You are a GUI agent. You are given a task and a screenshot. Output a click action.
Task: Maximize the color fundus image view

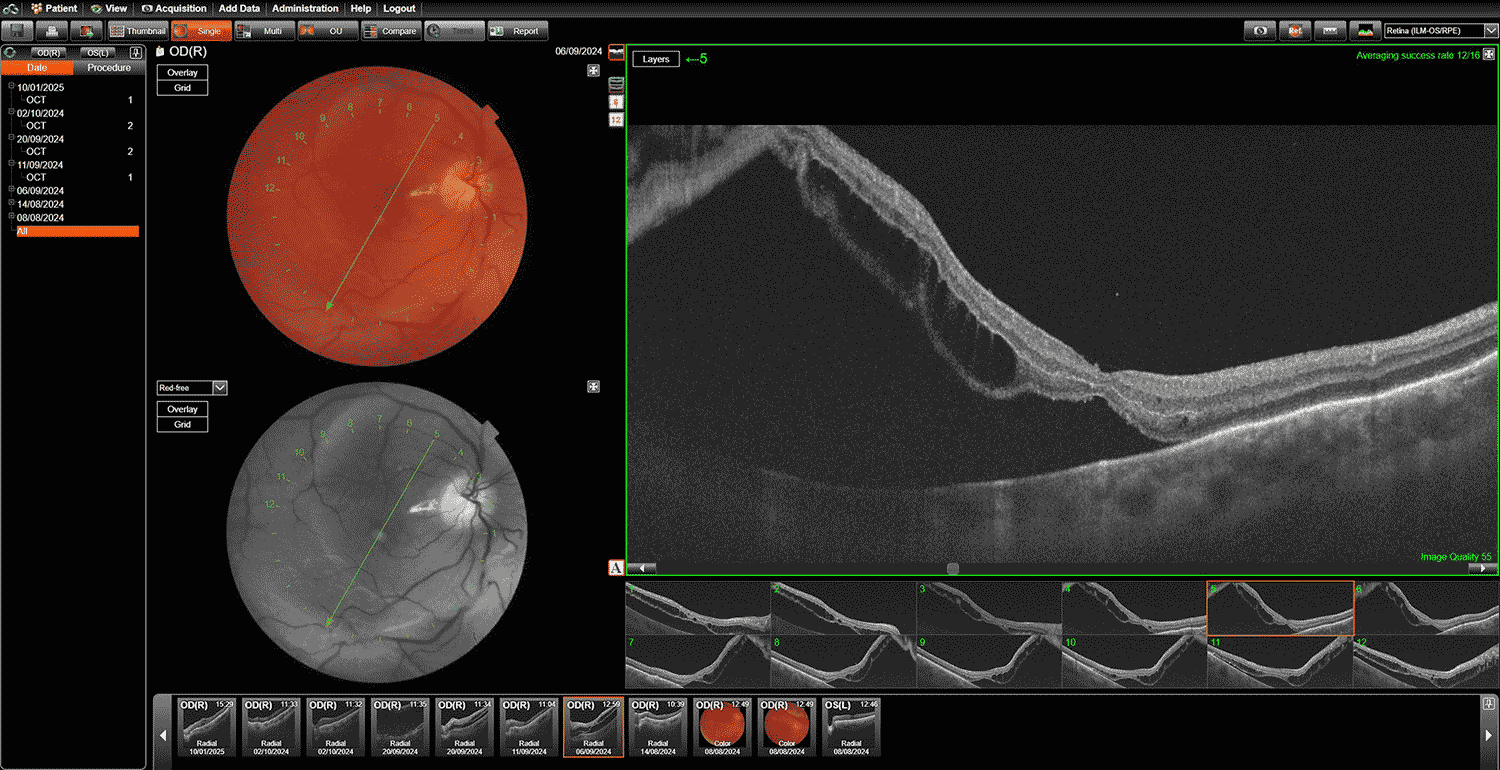(x=593, y=70)
